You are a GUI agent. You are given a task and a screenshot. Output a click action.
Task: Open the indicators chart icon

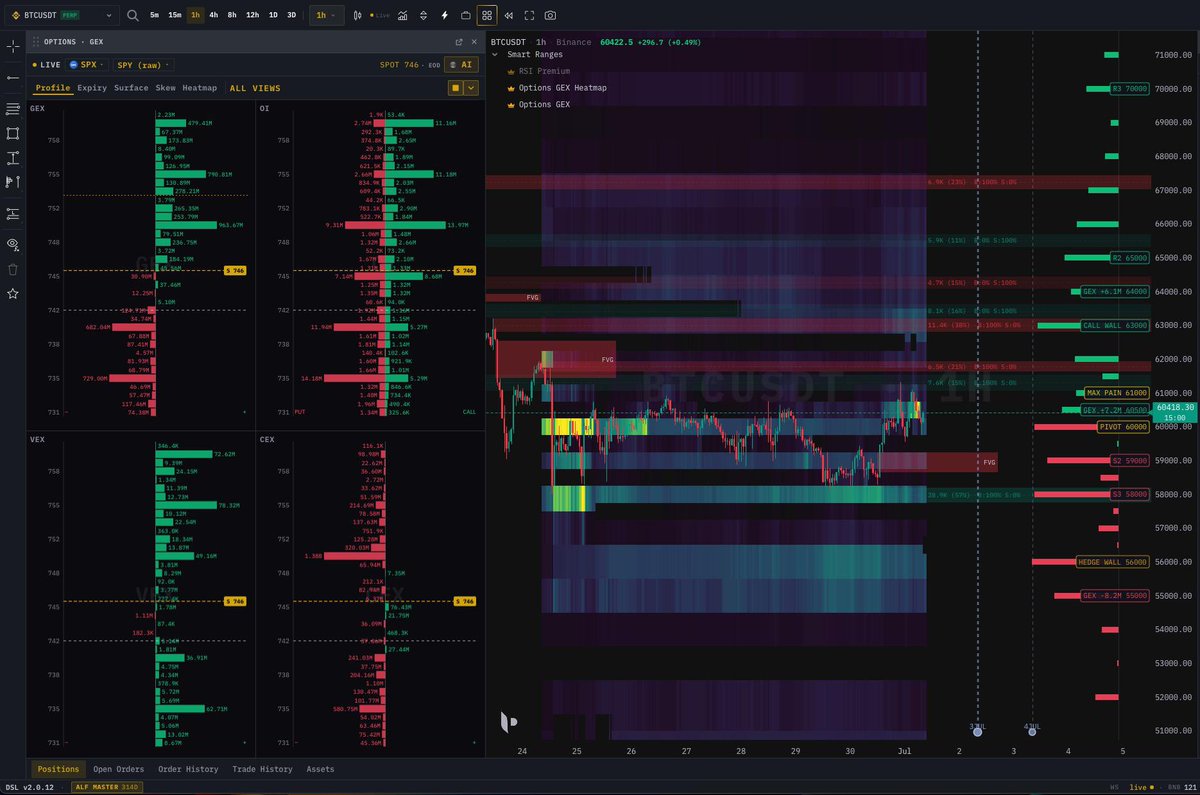(x=402, y=15)
